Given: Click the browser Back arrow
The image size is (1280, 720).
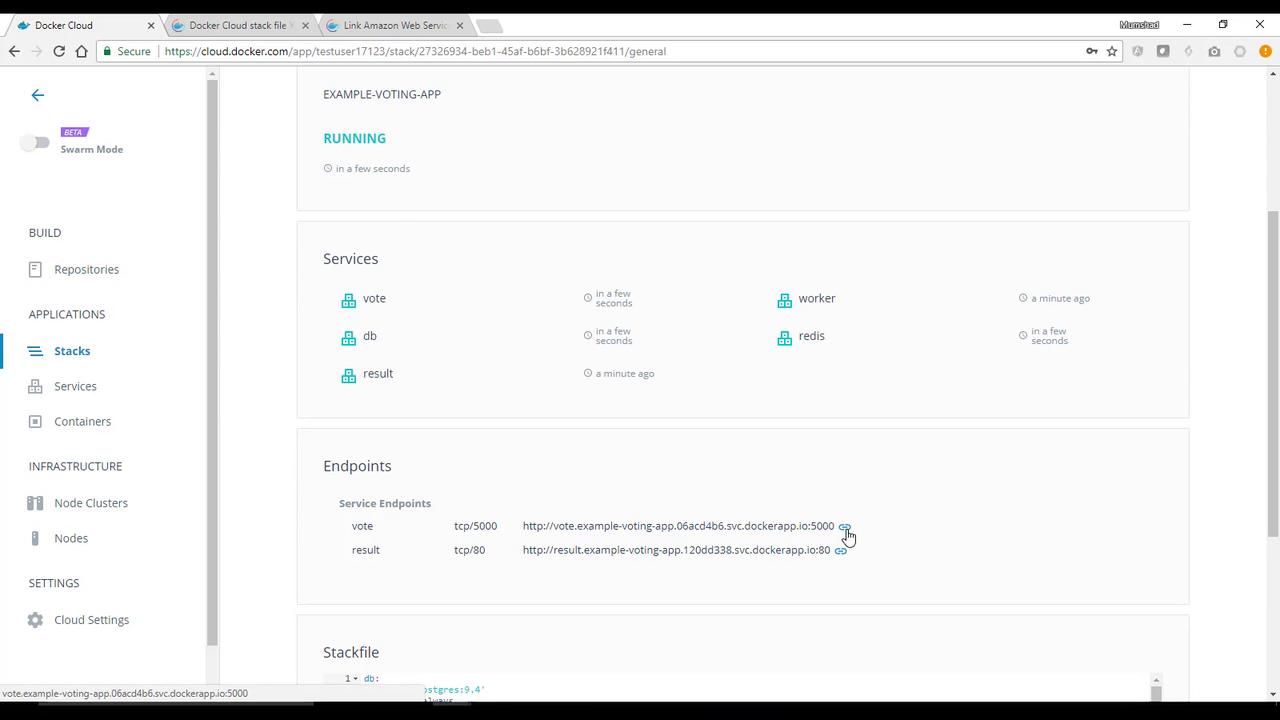Looking at the screenshot, I should 14,51.
